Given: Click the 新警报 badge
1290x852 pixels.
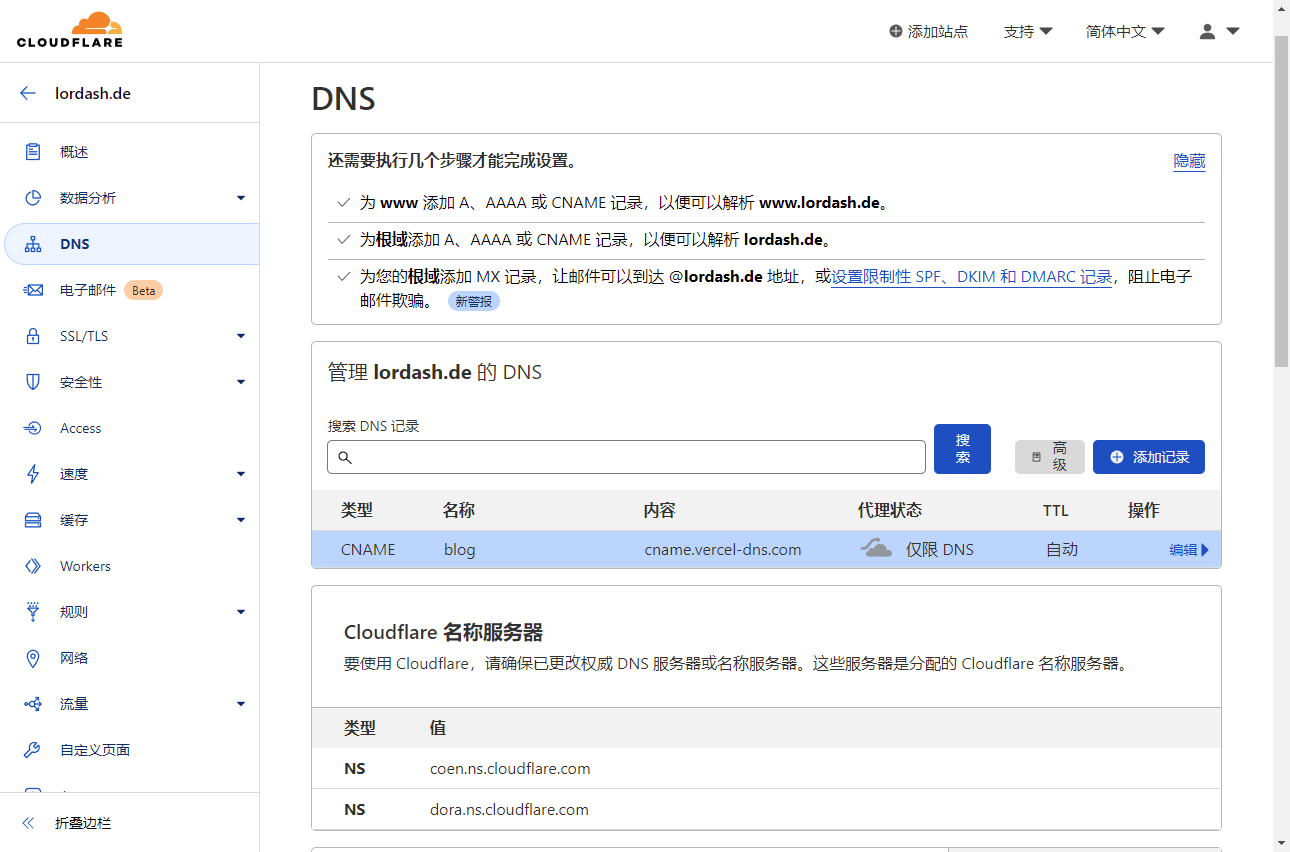Looking at the screenshot, I should tap(473, 301).
